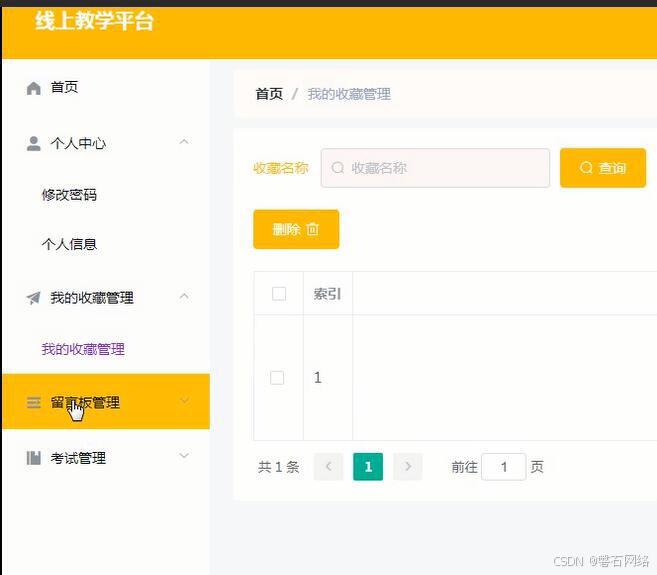The height and width of the screenshot is (575, 657).
Task: Click the 我的收藏管理 breadcrumb text
Action: click(x=349, y=94)
